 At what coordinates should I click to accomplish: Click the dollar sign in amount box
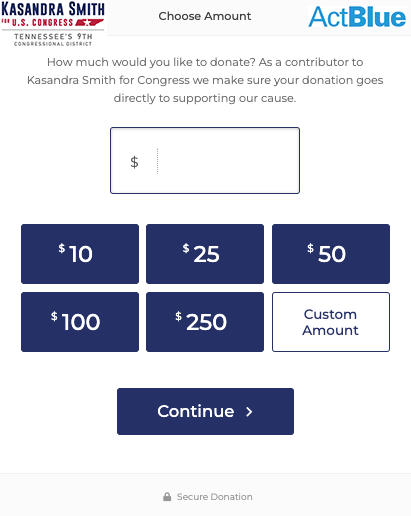pos(134,162)
